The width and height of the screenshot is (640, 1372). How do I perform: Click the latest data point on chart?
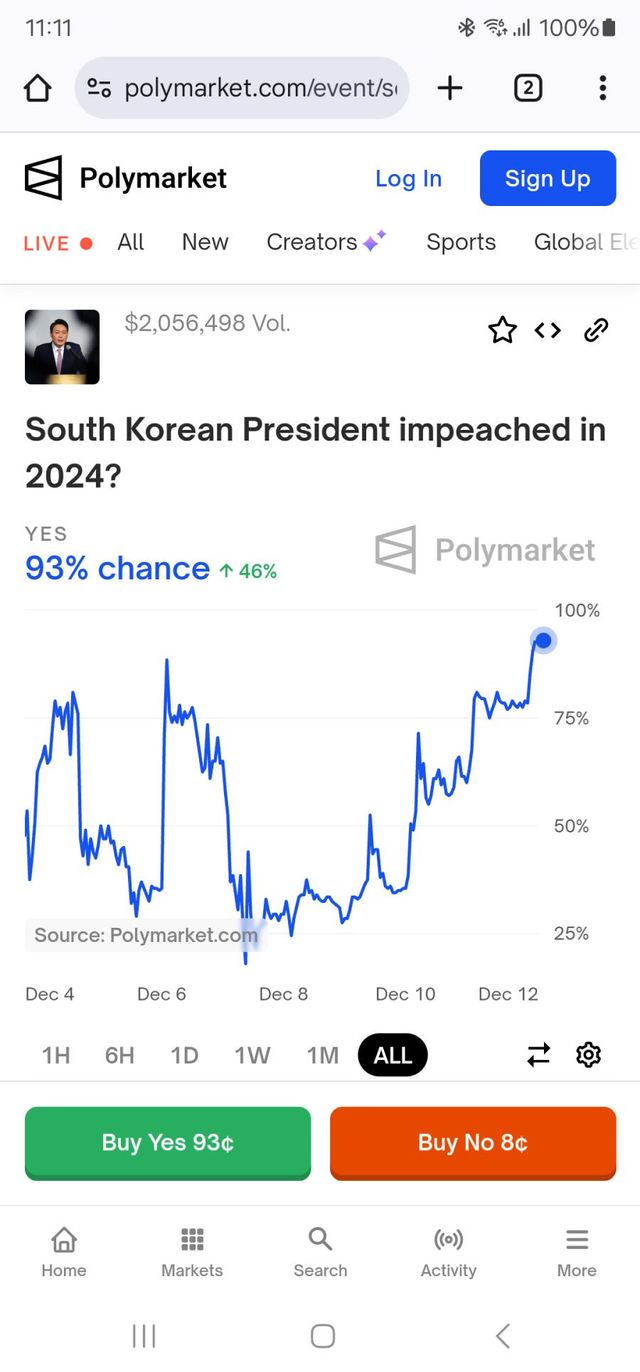(x=543, y=640)
